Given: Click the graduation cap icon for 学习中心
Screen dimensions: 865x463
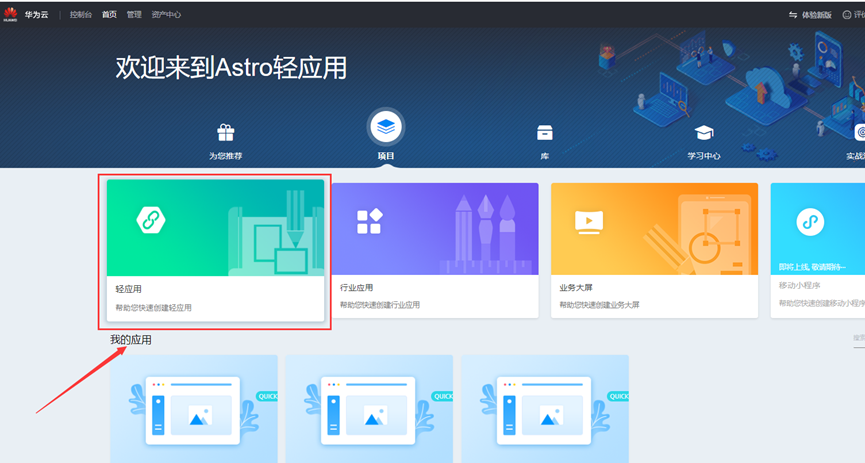Looking at the screenshot, I should pyautogui.click(x=704, y=132).
